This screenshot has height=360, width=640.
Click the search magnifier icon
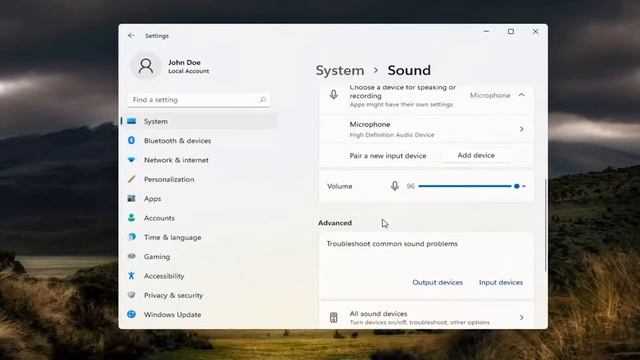point(263,99)
